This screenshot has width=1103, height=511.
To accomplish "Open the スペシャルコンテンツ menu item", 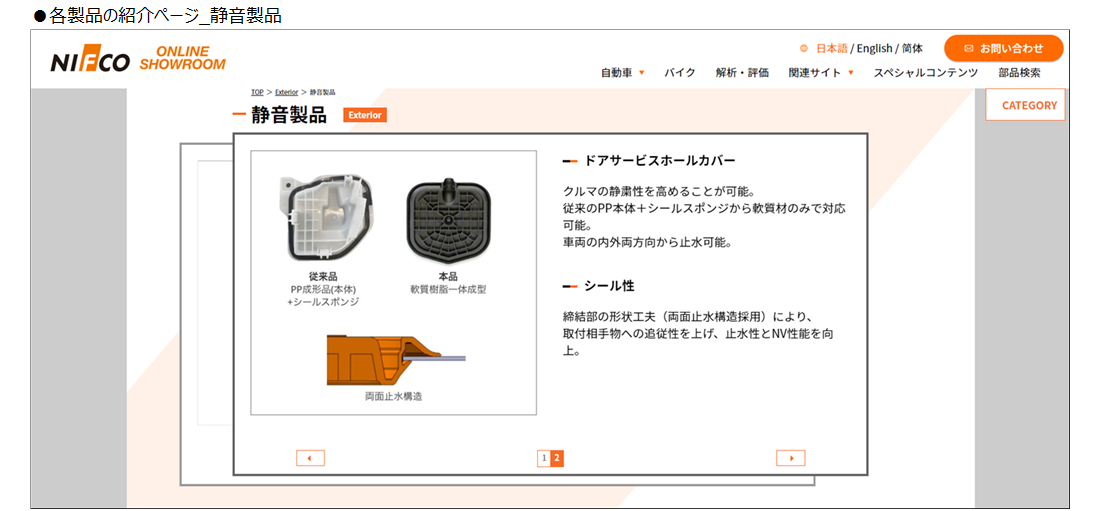I will point(926,72).
